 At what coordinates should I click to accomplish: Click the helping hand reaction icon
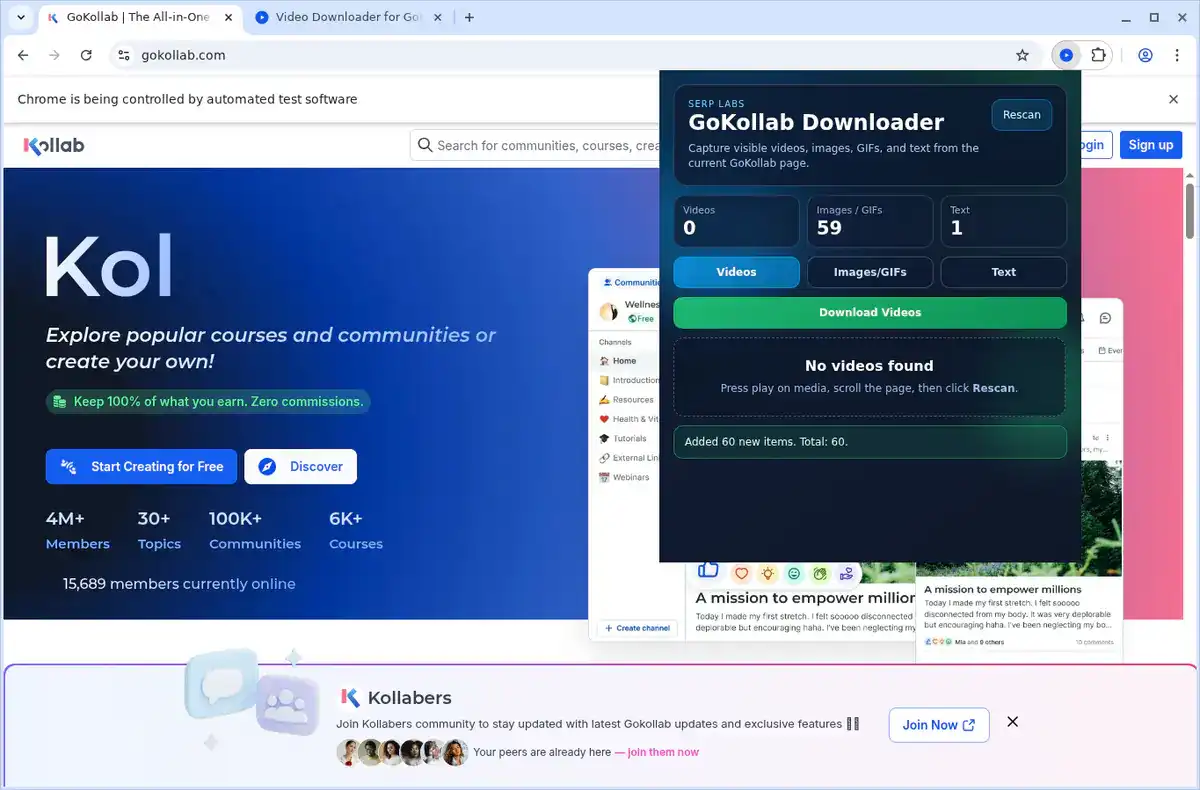[x=847, y=574]
